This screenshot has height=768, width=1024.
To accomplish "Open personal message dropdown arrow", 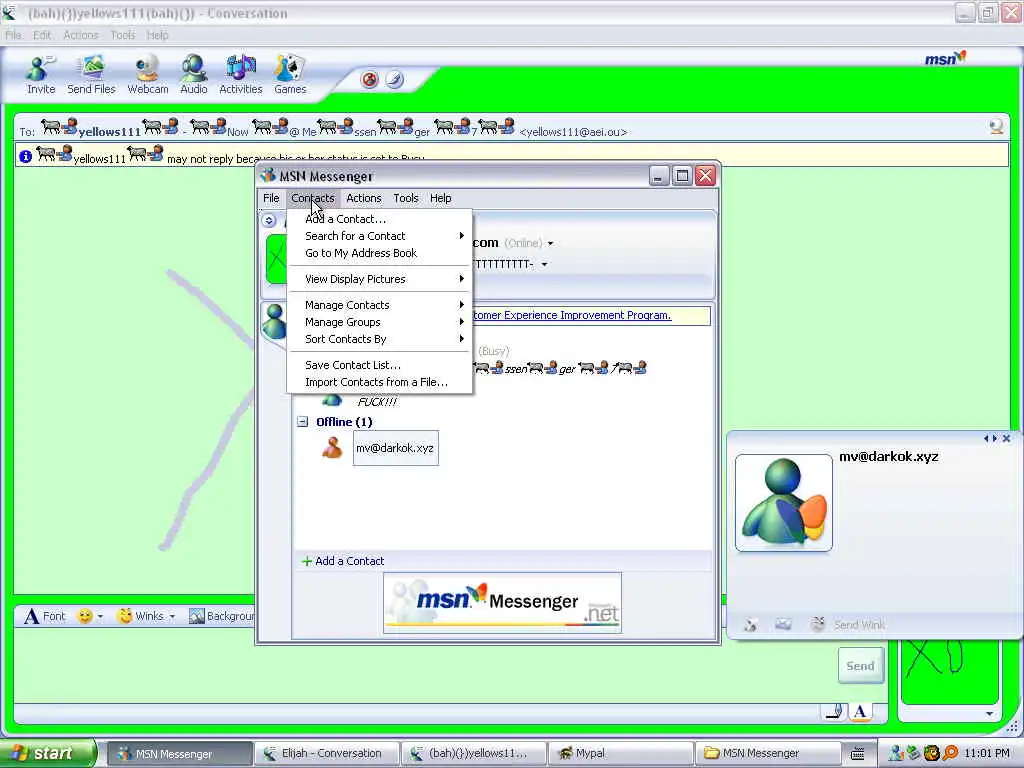I will pos(544,264).
